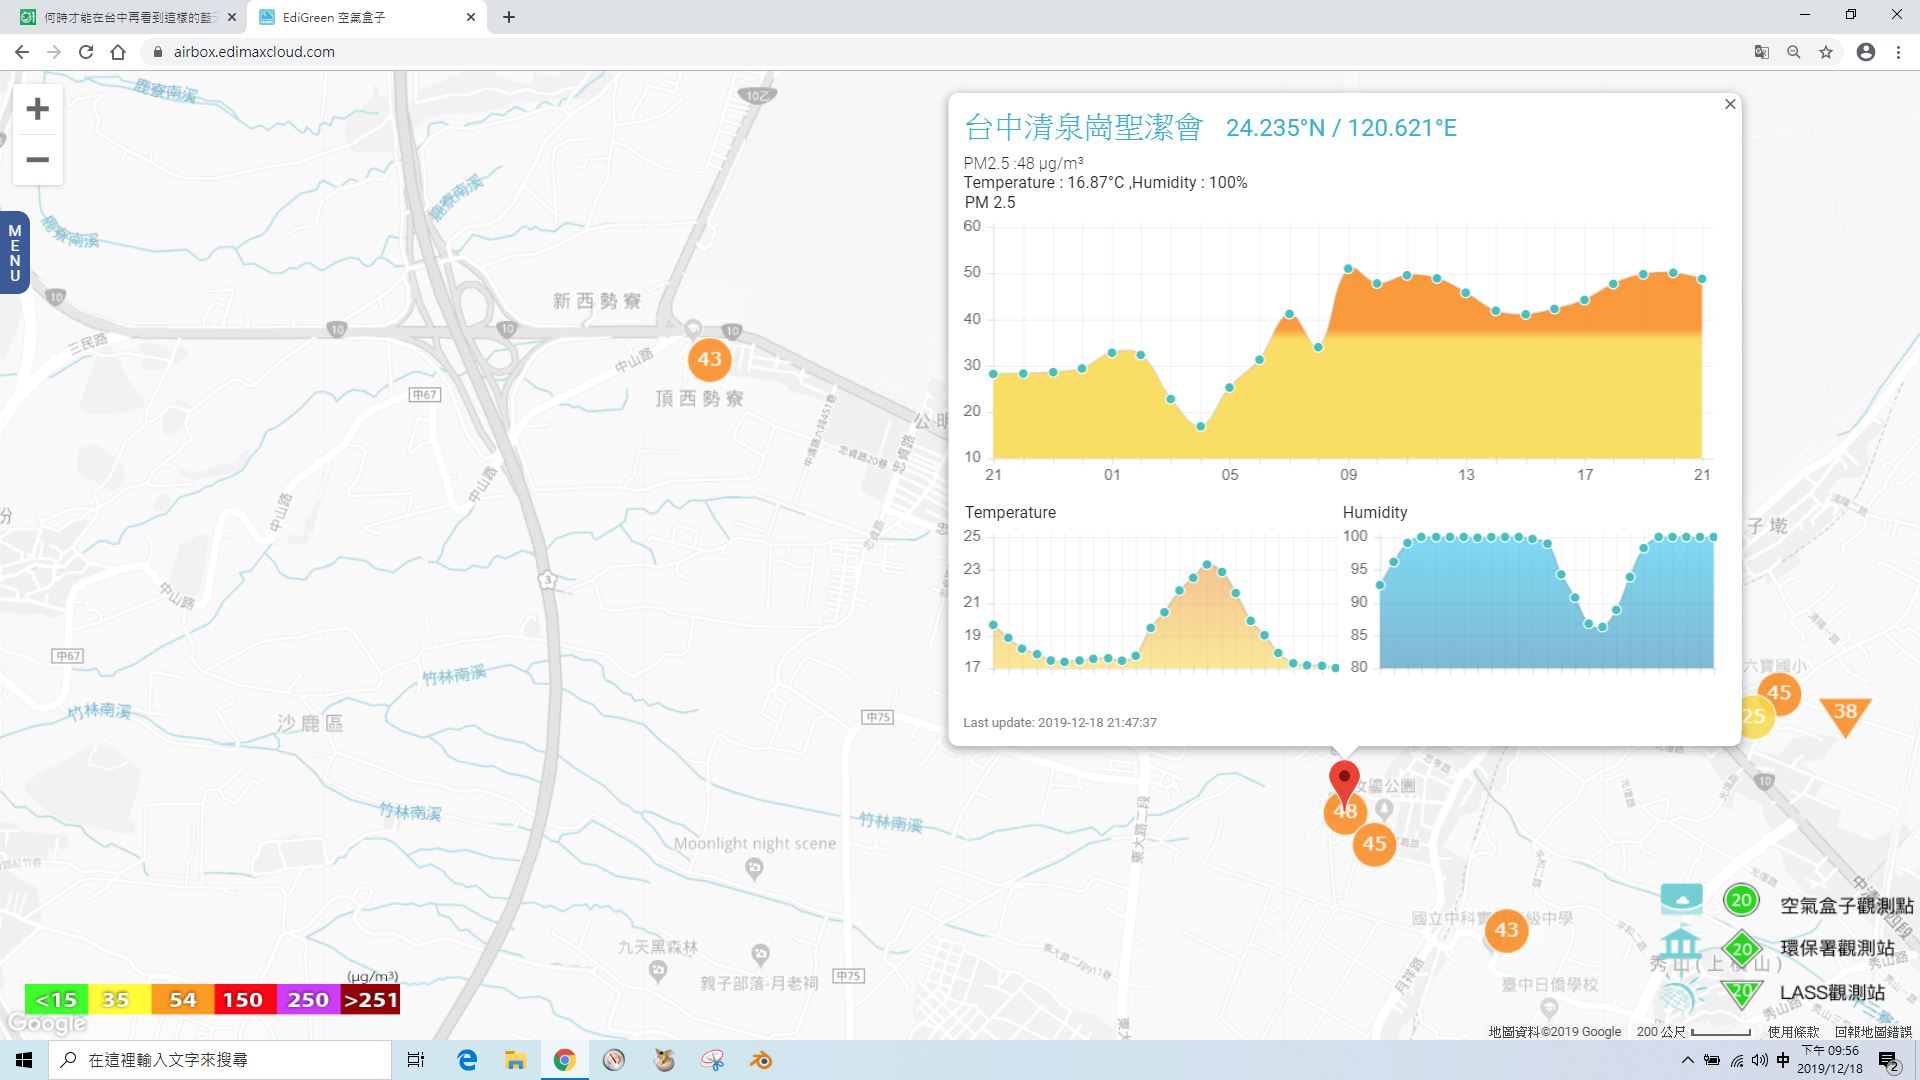The height and width of the screenshot is (1080, 1920).
Task: Open the Chrome profile account icon
Action: [x=1866, y=52]
